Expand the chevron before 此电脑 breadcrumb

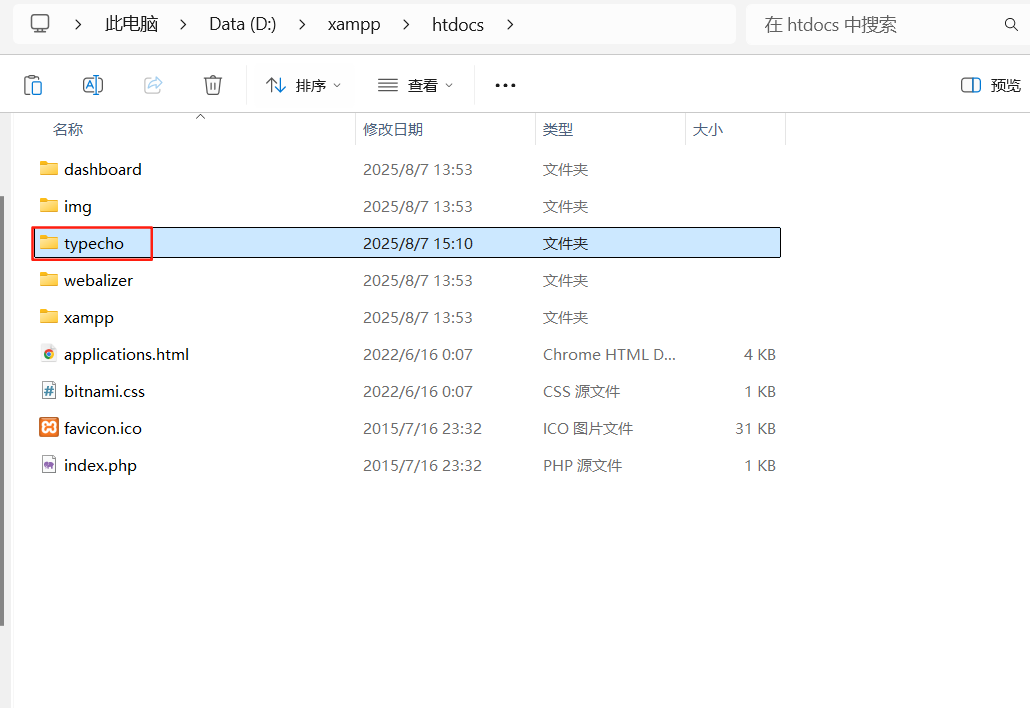(78, 25)
